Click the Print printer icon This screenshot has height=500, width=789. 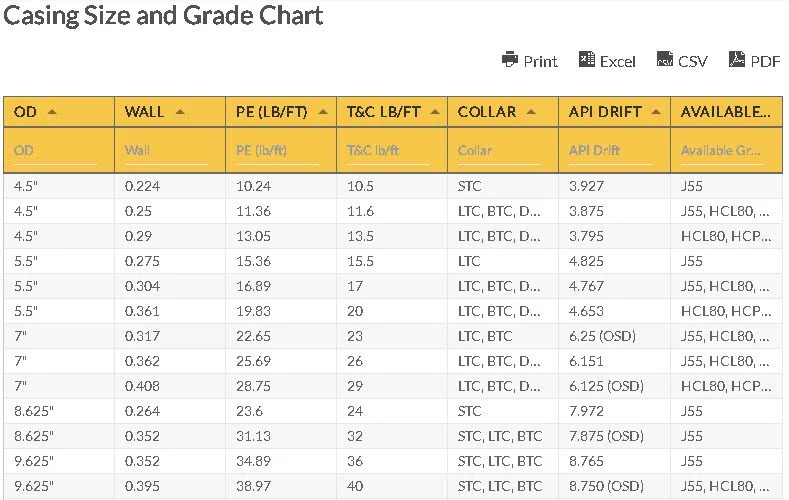510,60
